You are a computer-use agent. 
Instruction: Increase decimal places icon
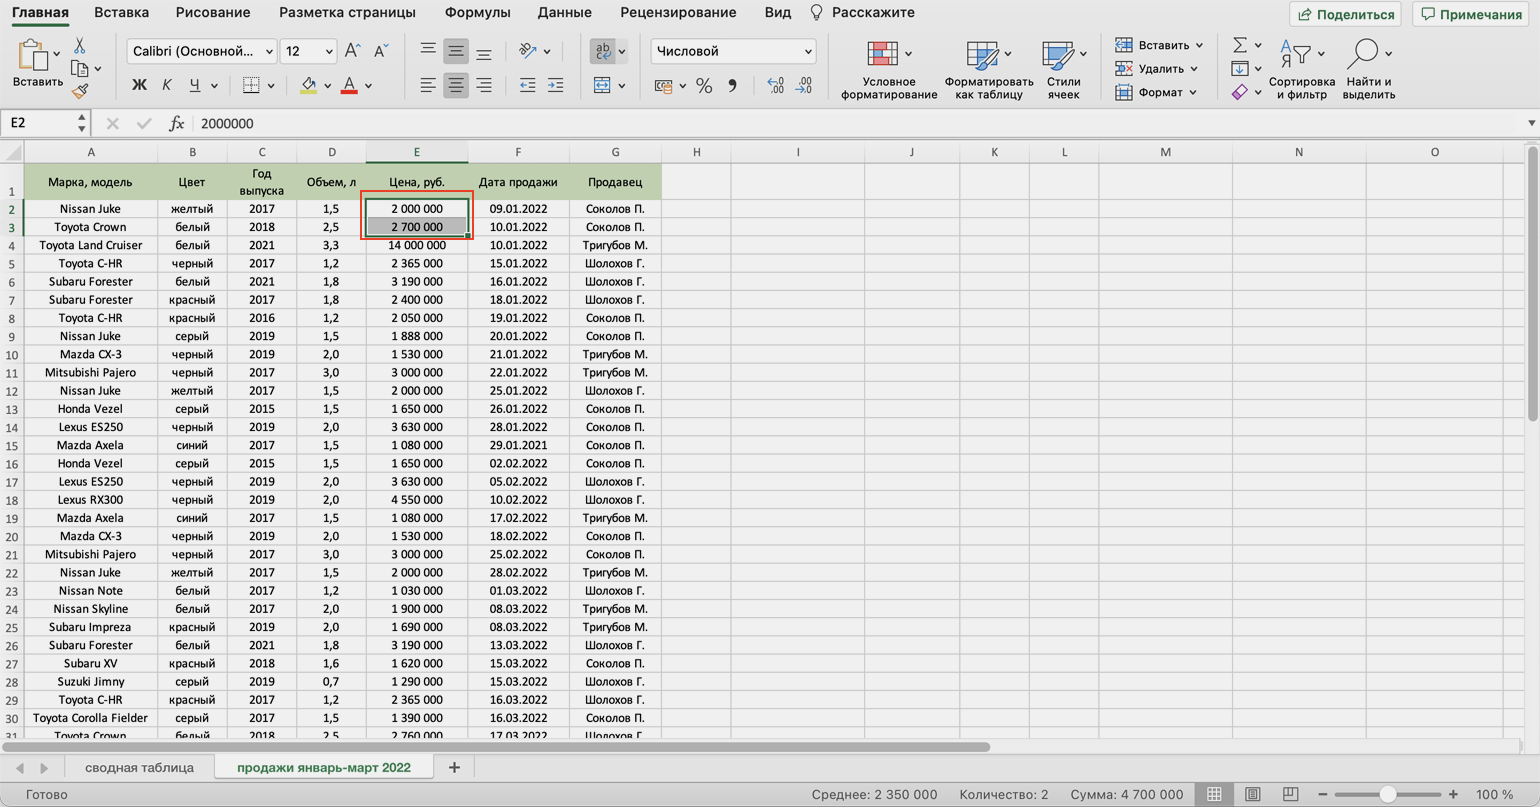775,86
